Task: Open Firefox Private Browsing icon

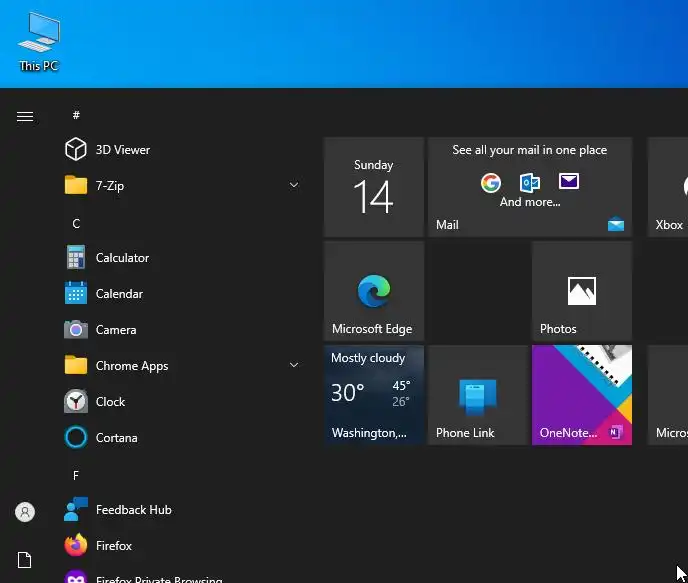Action: (76, 577)
